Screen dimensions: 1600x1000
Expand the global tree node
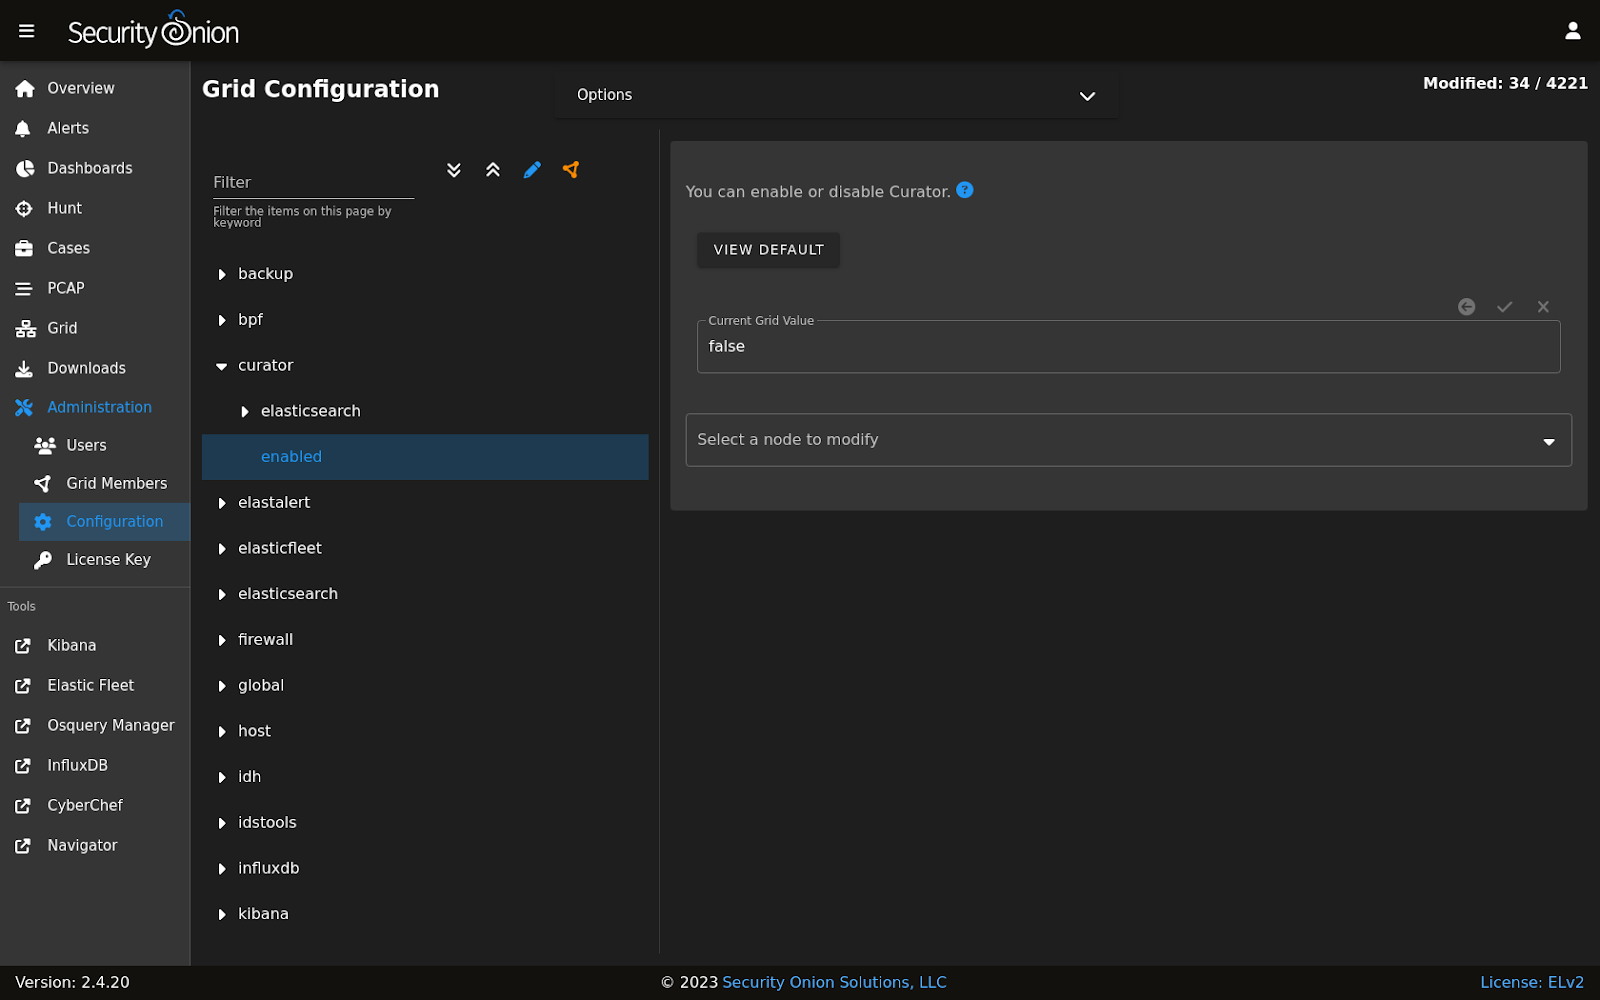coord(222,686)
